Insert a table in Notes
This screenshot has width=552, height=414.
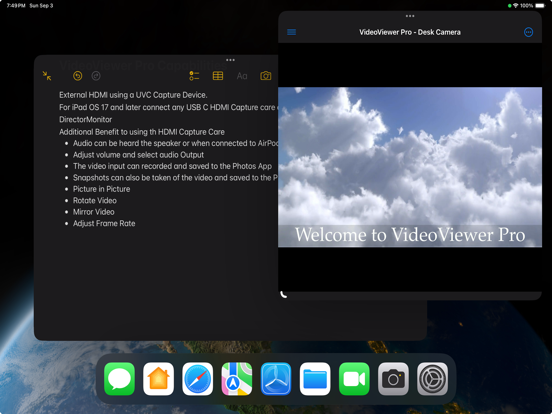pos(218,76)
